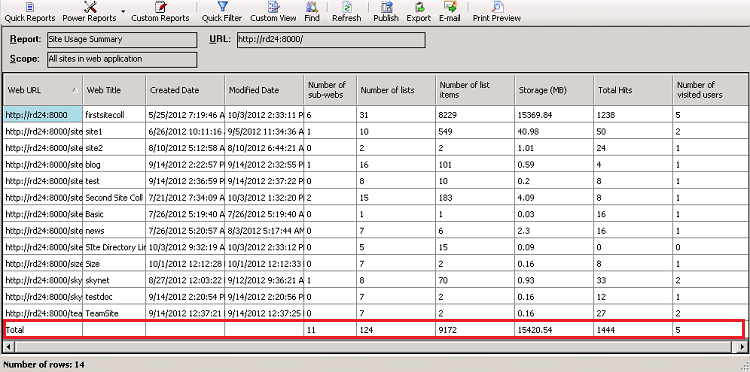750x372 pixels.
Task: Open Print Preview
Action: point(496,12)
